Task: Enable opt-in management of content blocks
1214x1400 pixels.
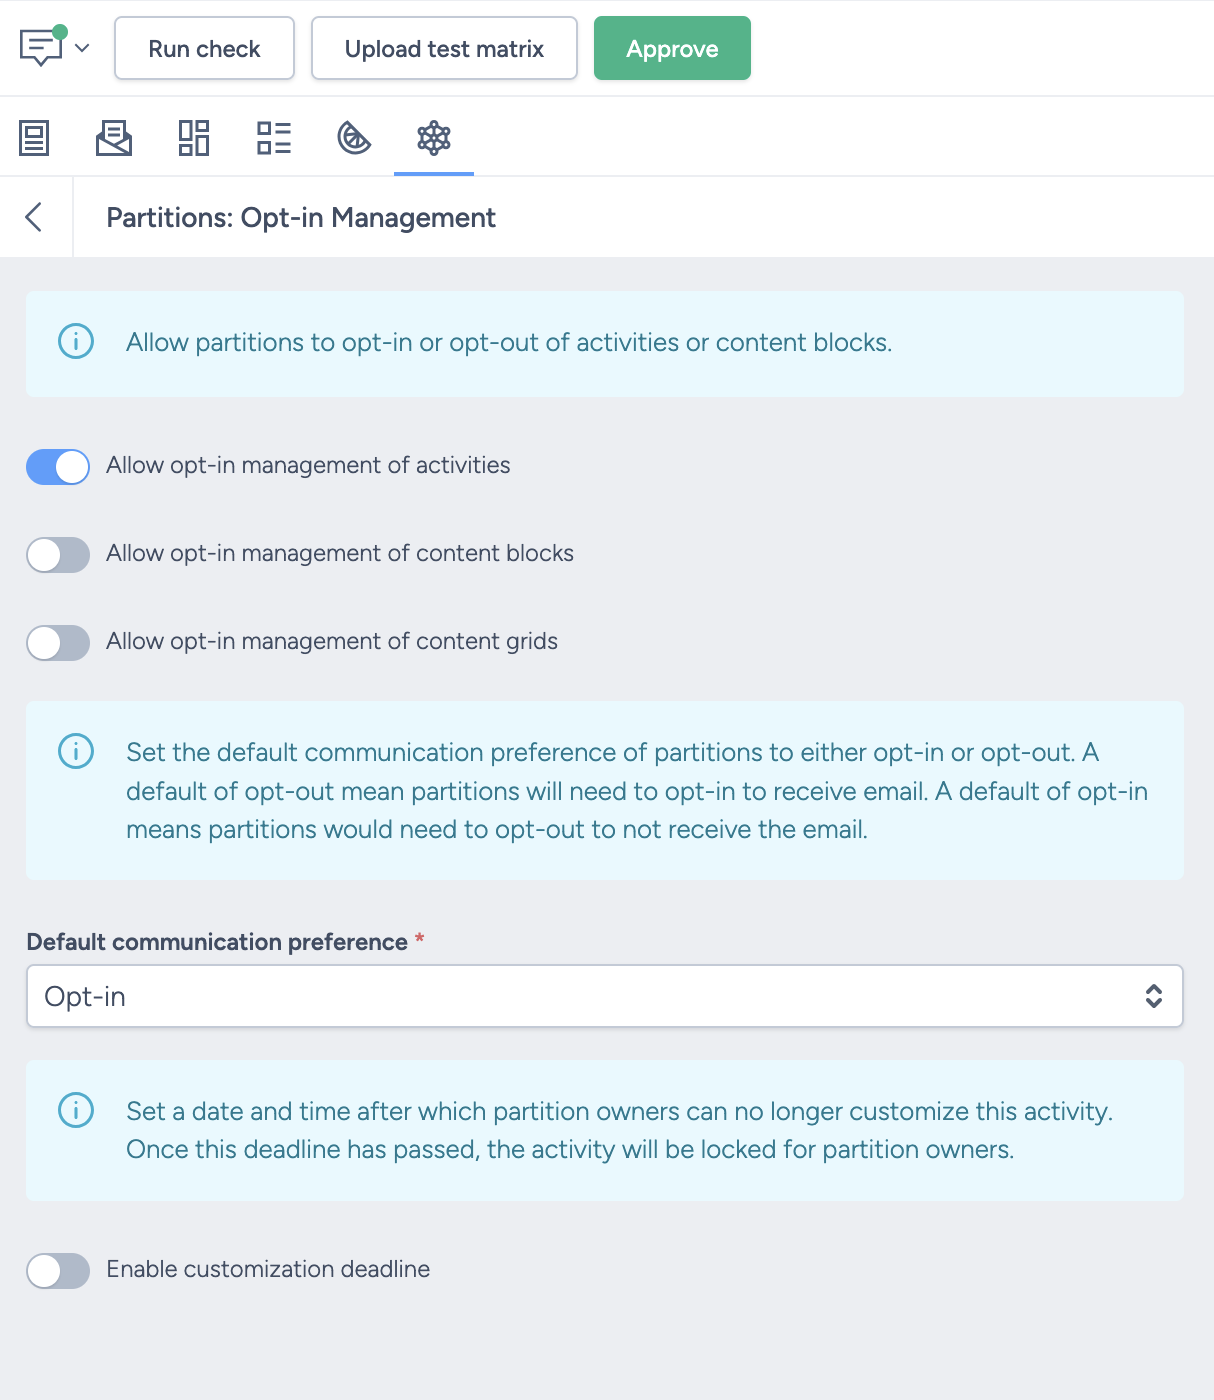Action: click(57, 555)
